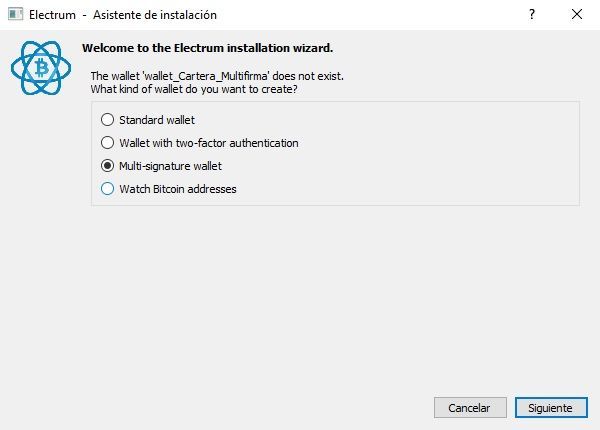
Task: Click 'Wallet with two-factor authentication' label
Action: (x=209, y=143)
